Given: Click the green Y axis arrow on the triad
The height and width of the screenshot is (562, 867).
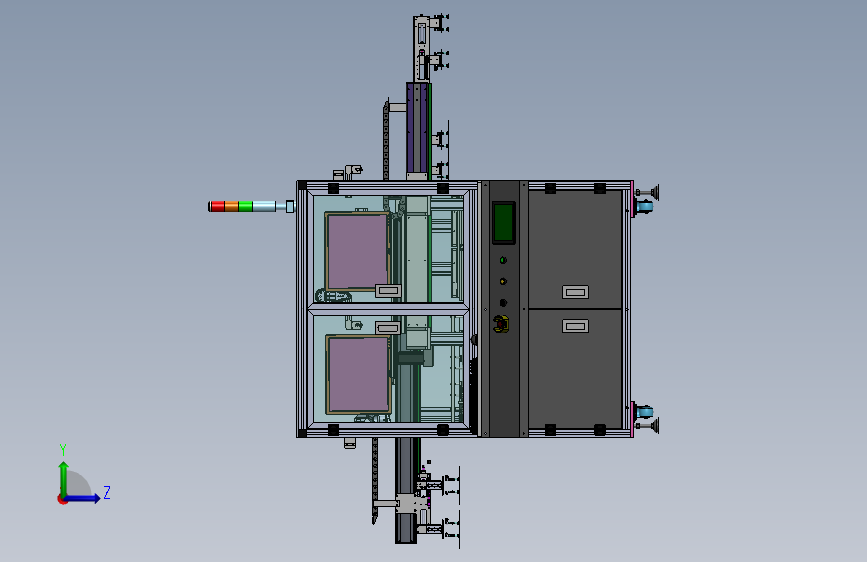Looking at the screenshot, I should pos(64,478).
